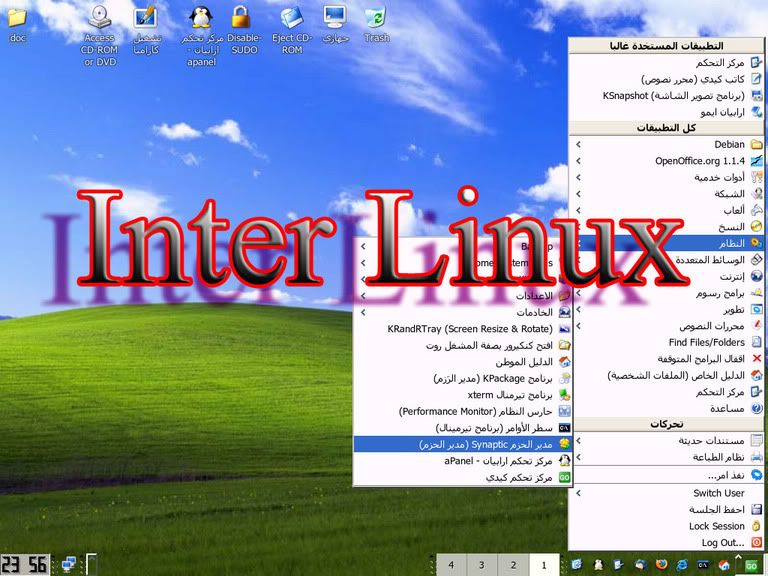Expand the أدوات خدمية submenu
The image size is (768, 576).
click(667, 177)
